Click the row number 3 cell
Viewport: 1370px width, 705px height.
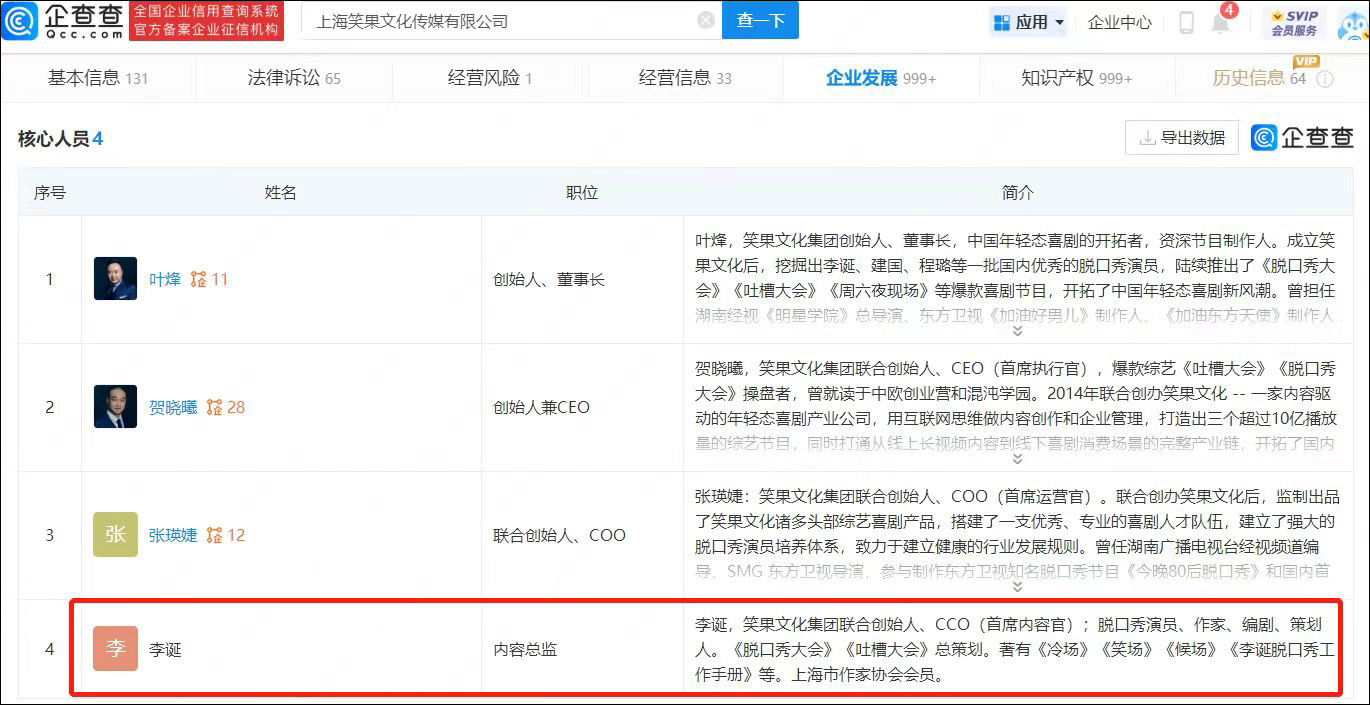[x=50, y=536]
